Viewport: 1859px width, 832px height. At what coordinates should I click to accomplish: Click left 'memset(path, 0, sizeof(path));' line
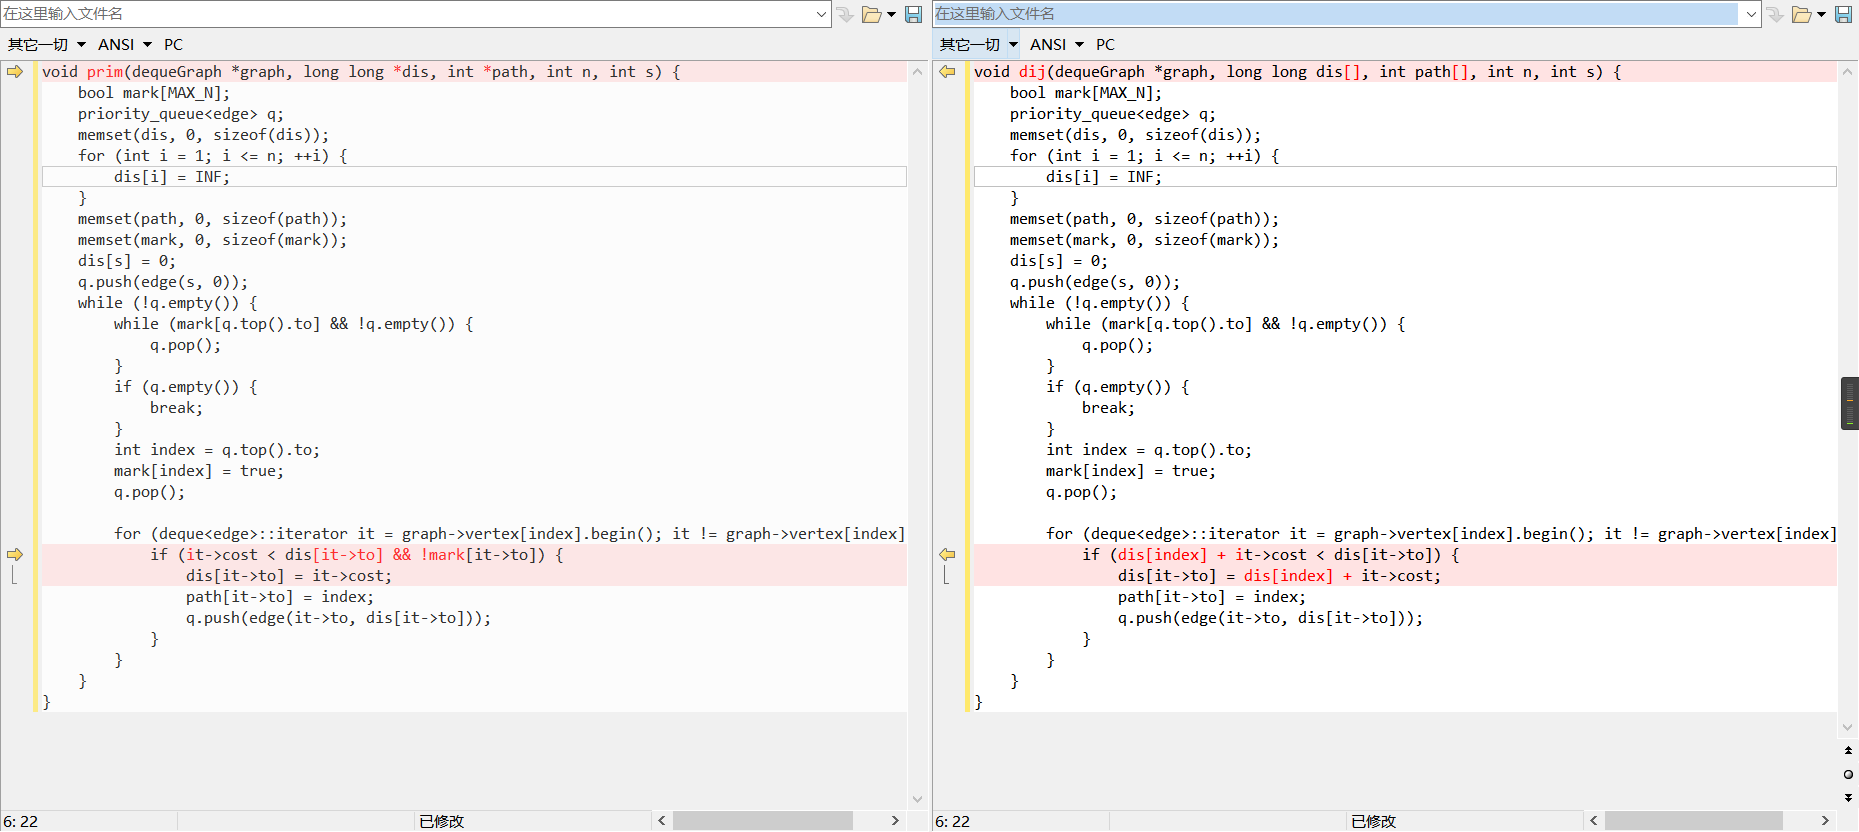pos(213,219)
